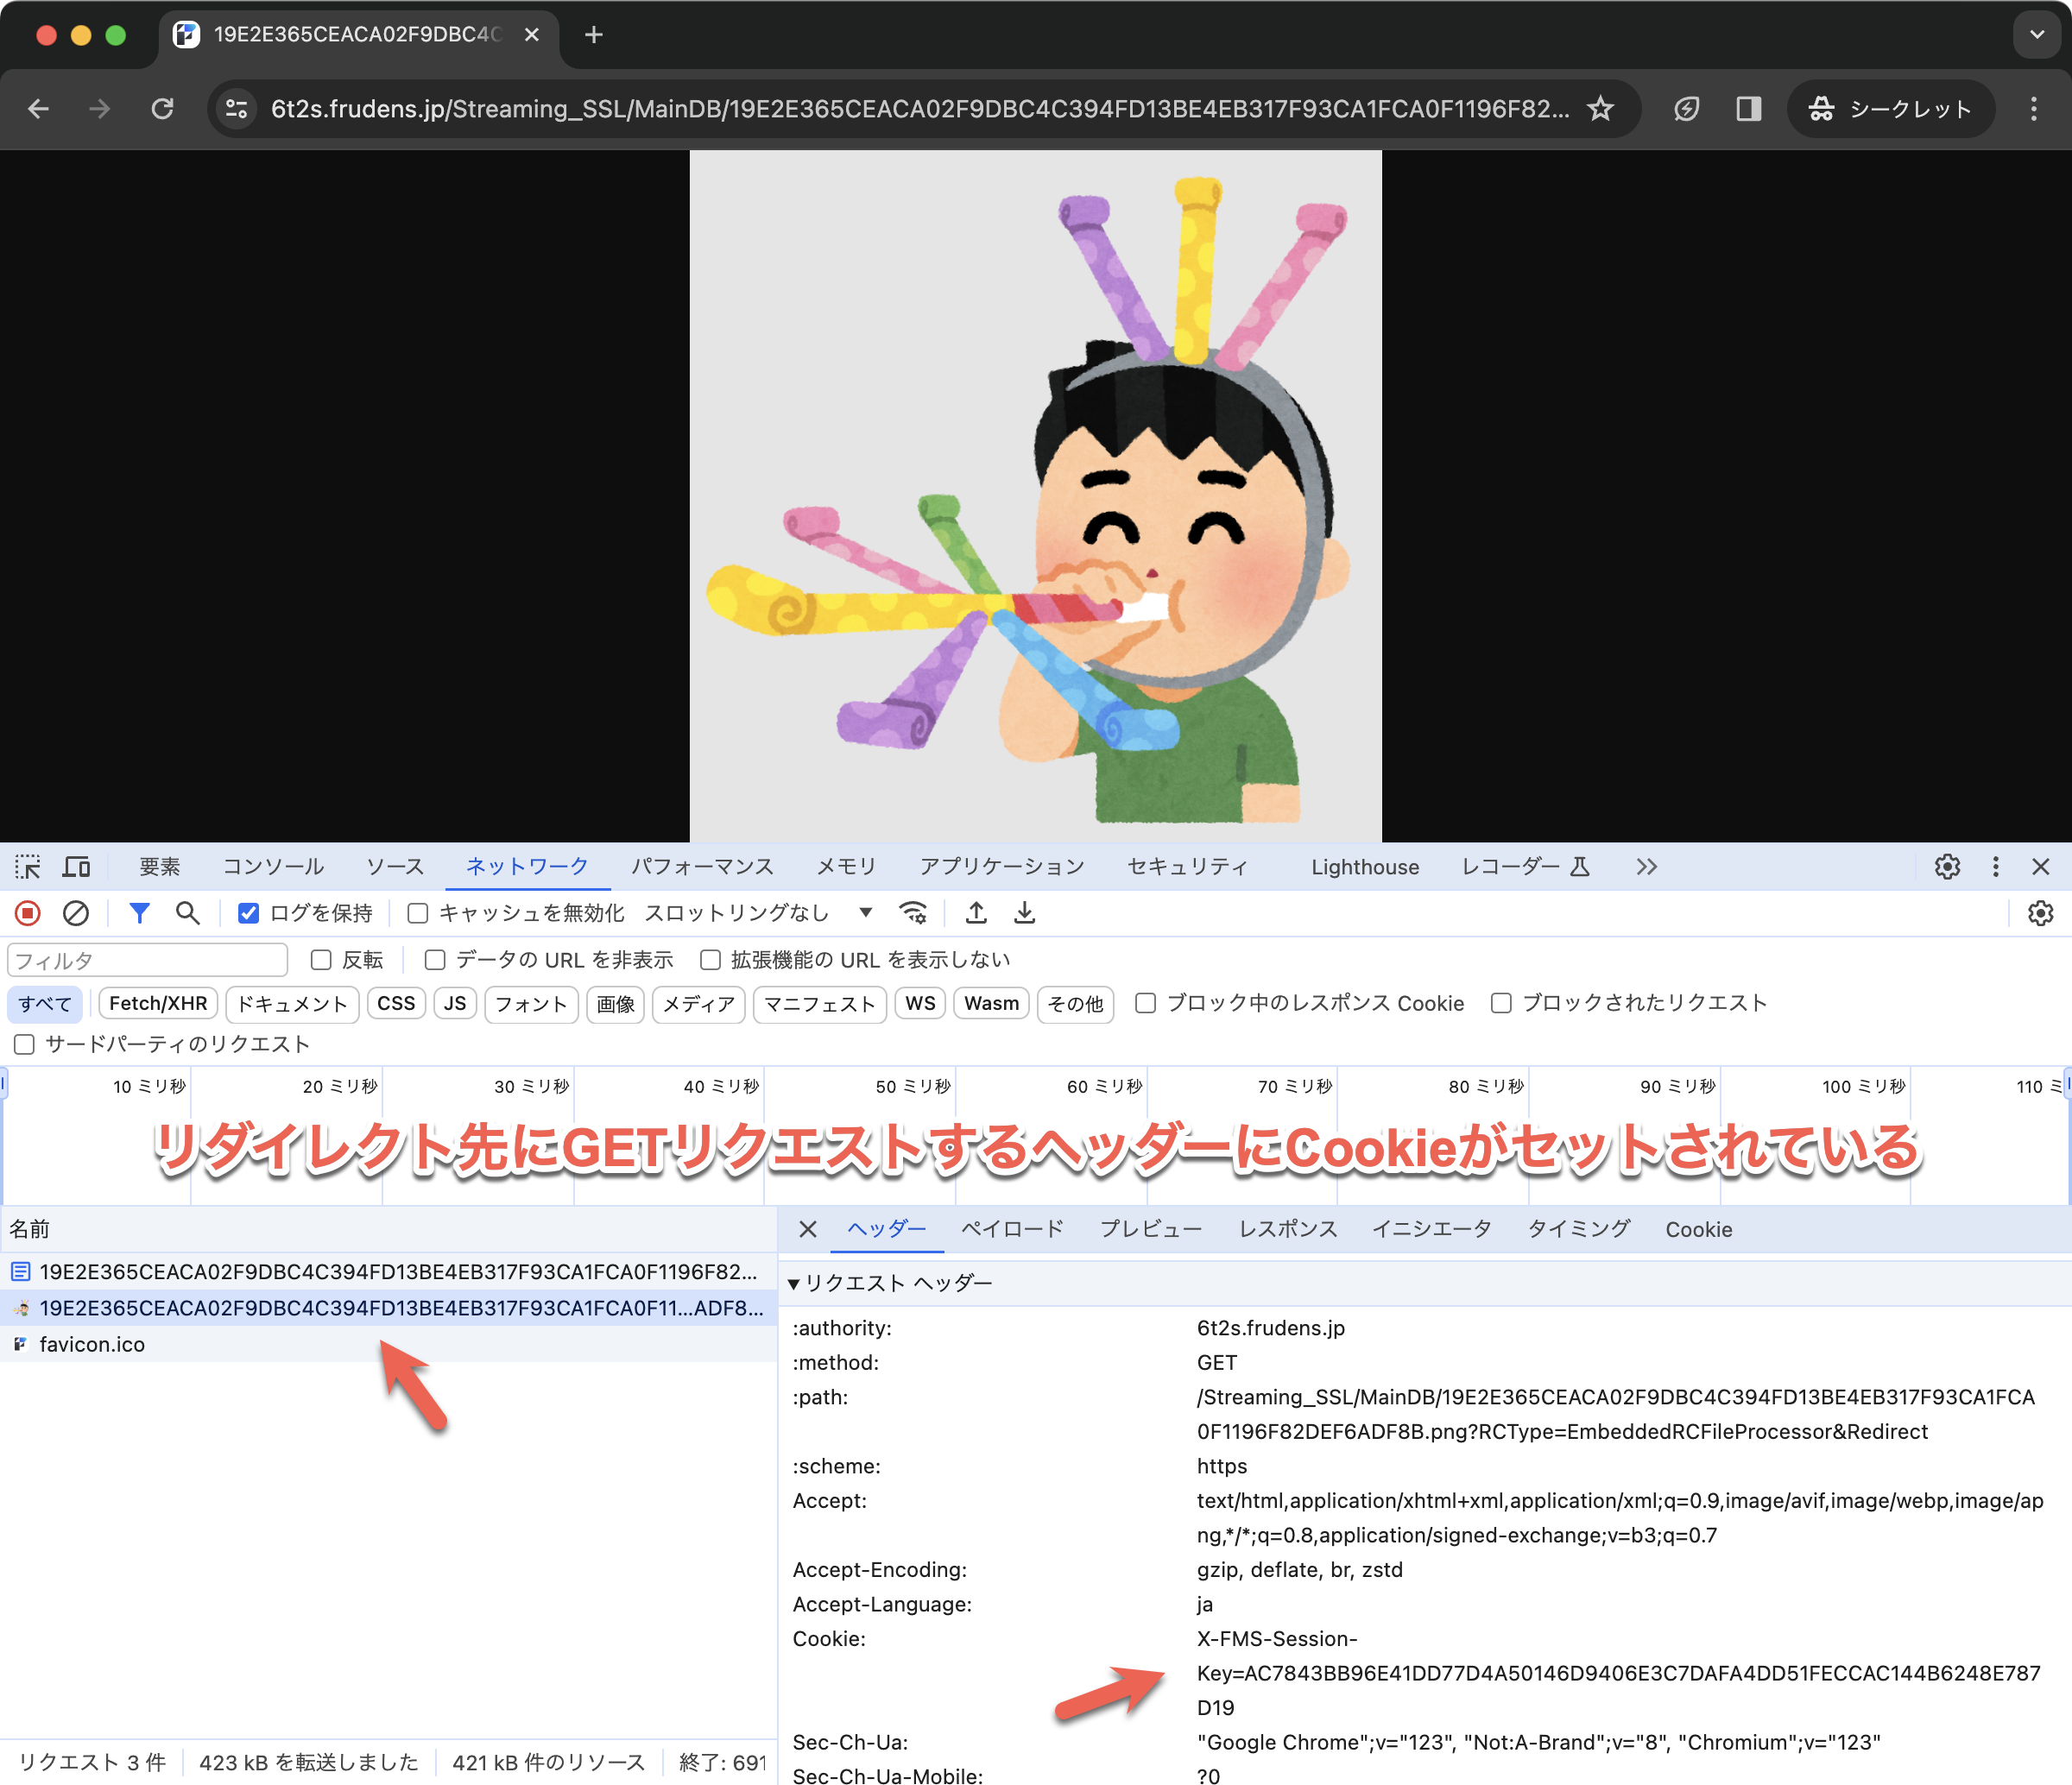Open the レコーダー panel

[x=1525, y=867]
